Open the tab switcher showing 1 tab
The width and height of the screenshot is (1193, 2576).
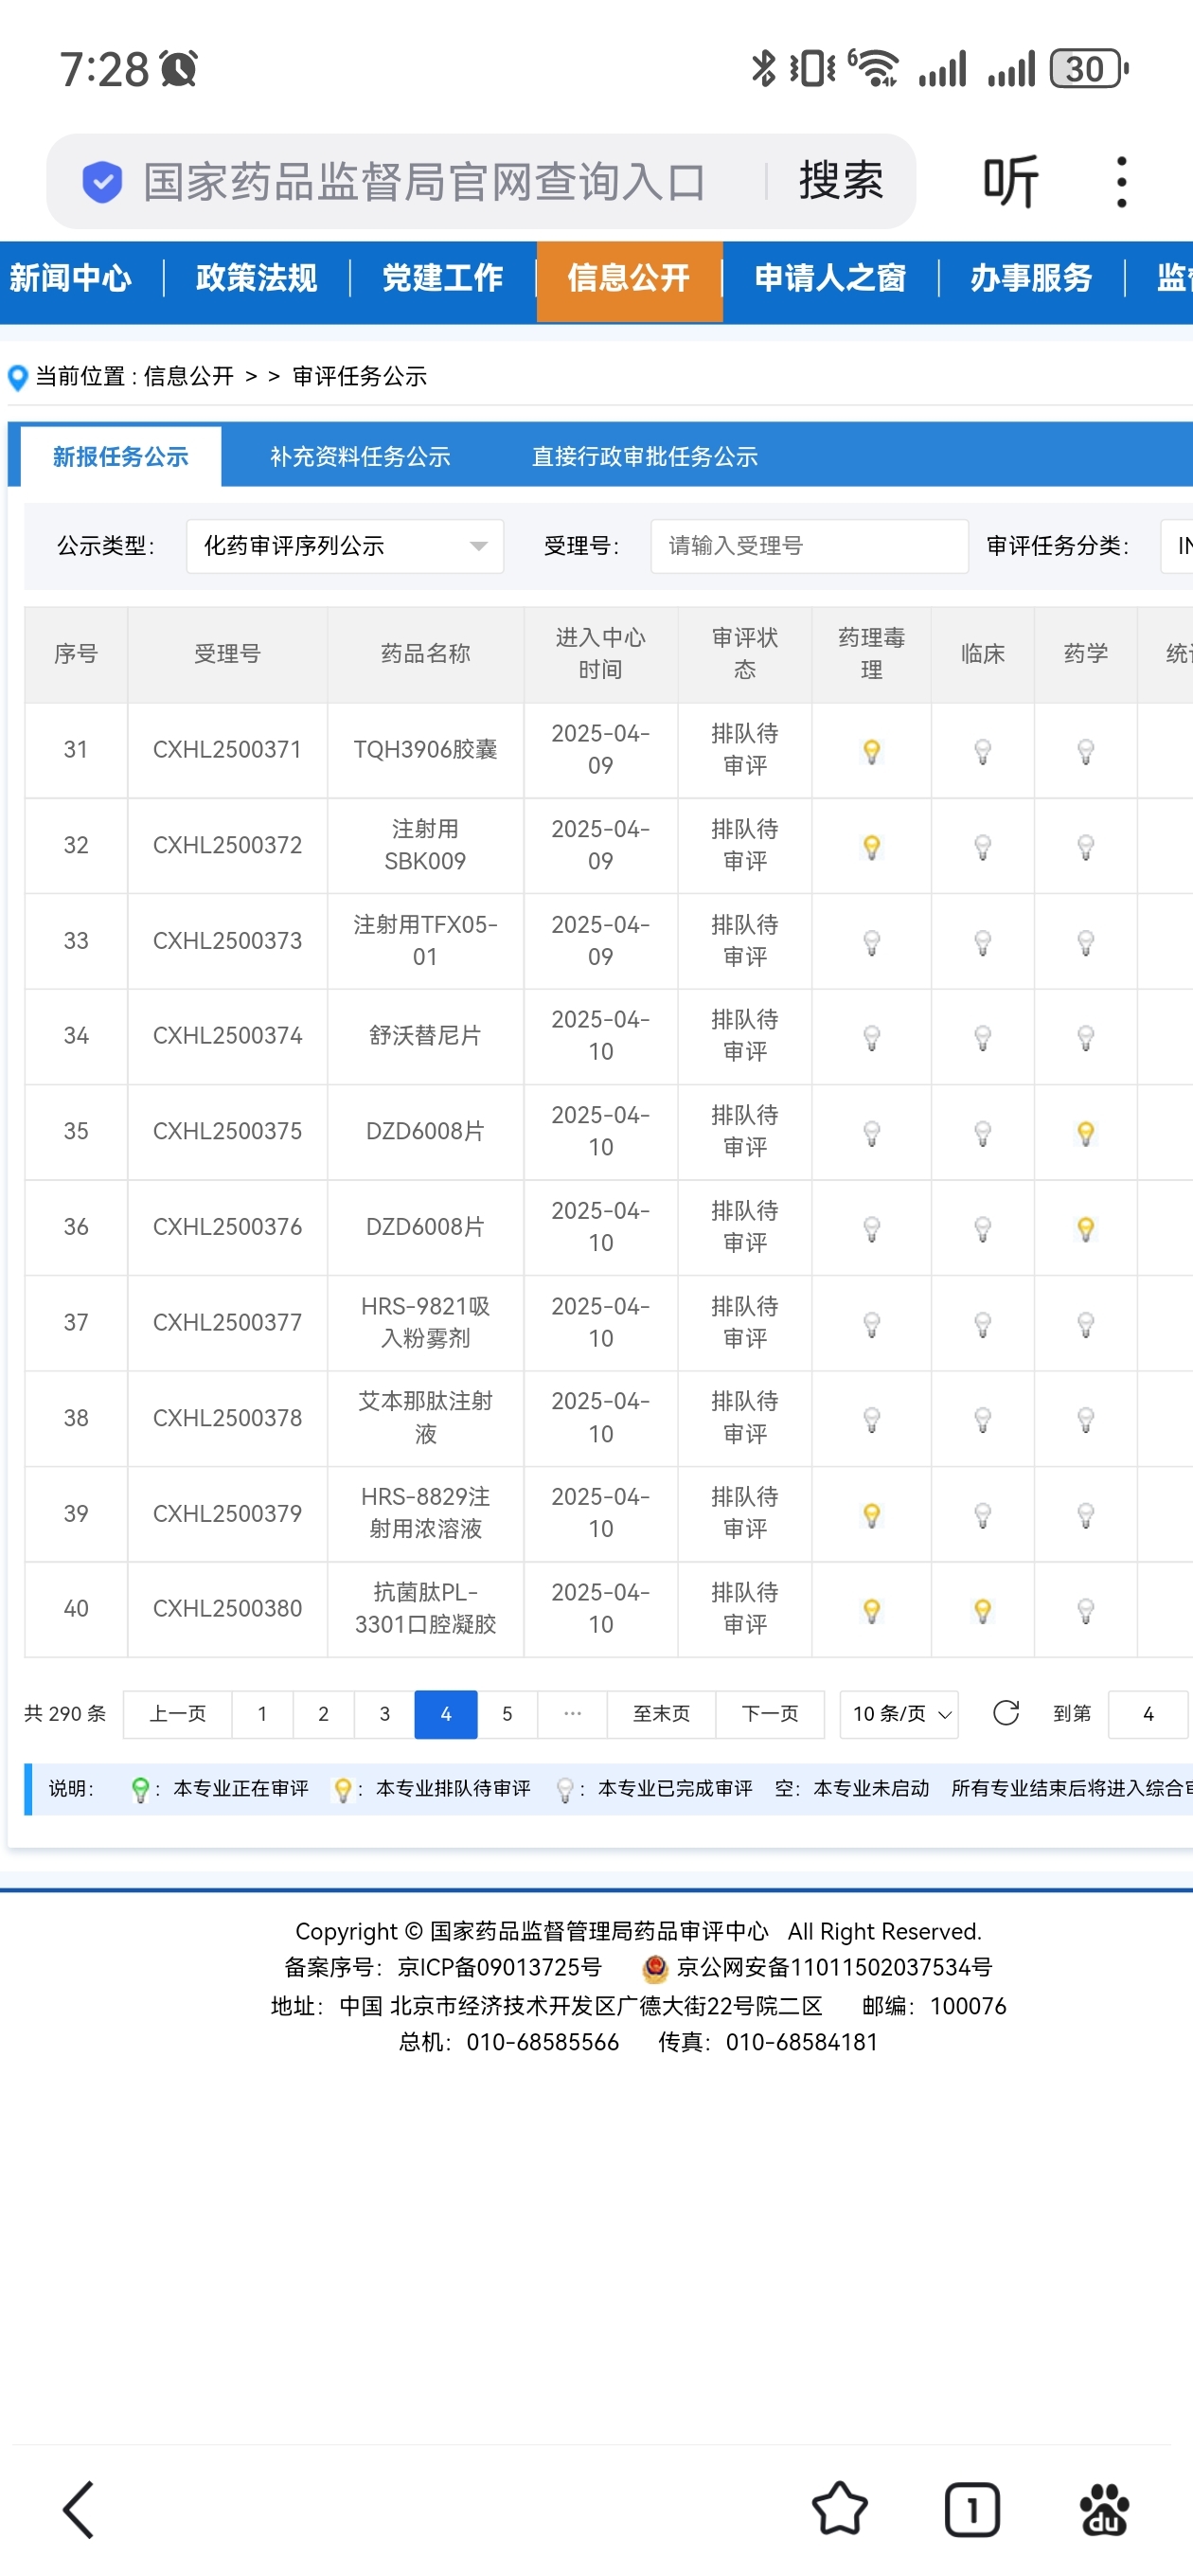pyautogui.click(x=972, y=2509)
